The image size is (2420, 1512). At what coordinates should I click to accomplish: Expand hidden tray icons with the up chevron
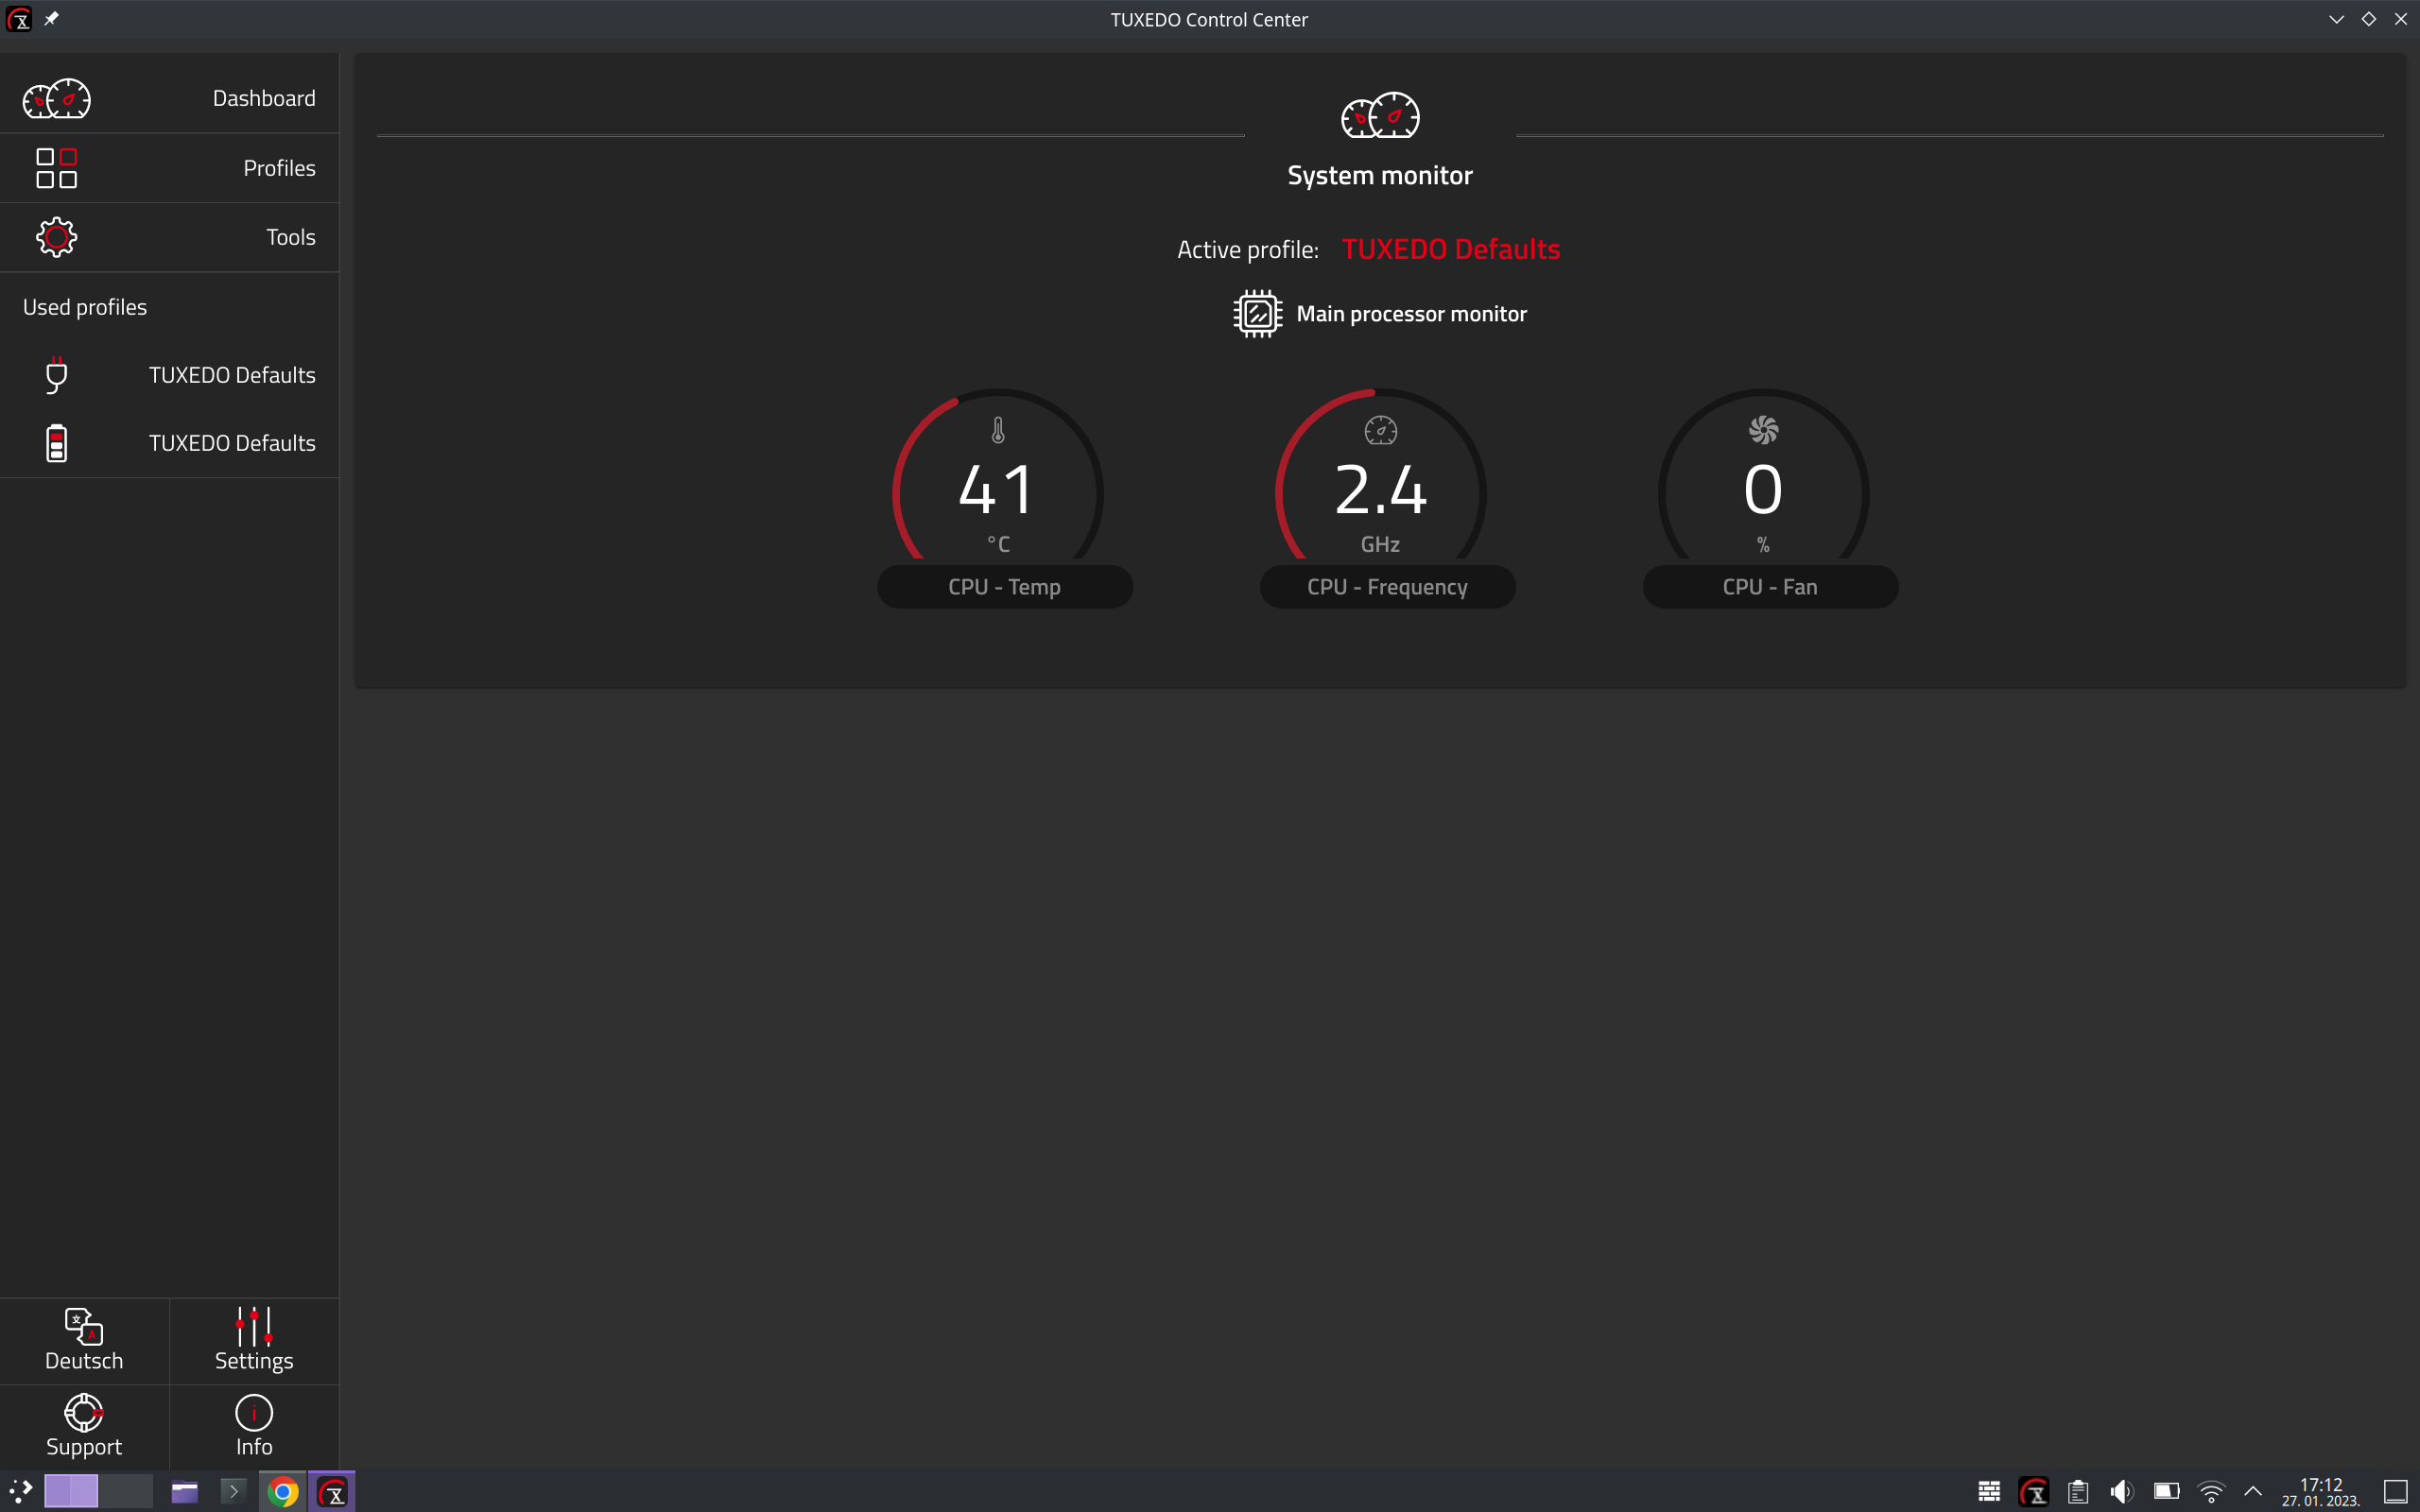(2253, 1490)
